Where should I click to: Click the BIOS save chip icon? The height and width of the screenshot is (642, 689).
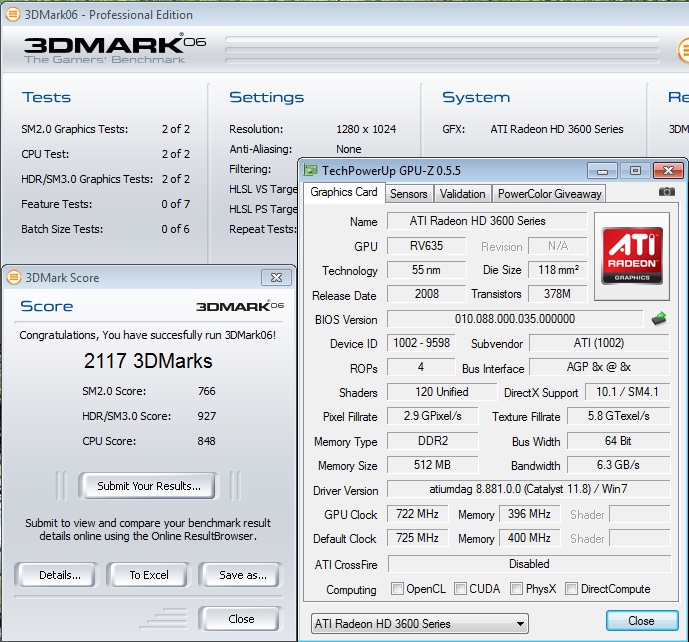coord(659,319)
